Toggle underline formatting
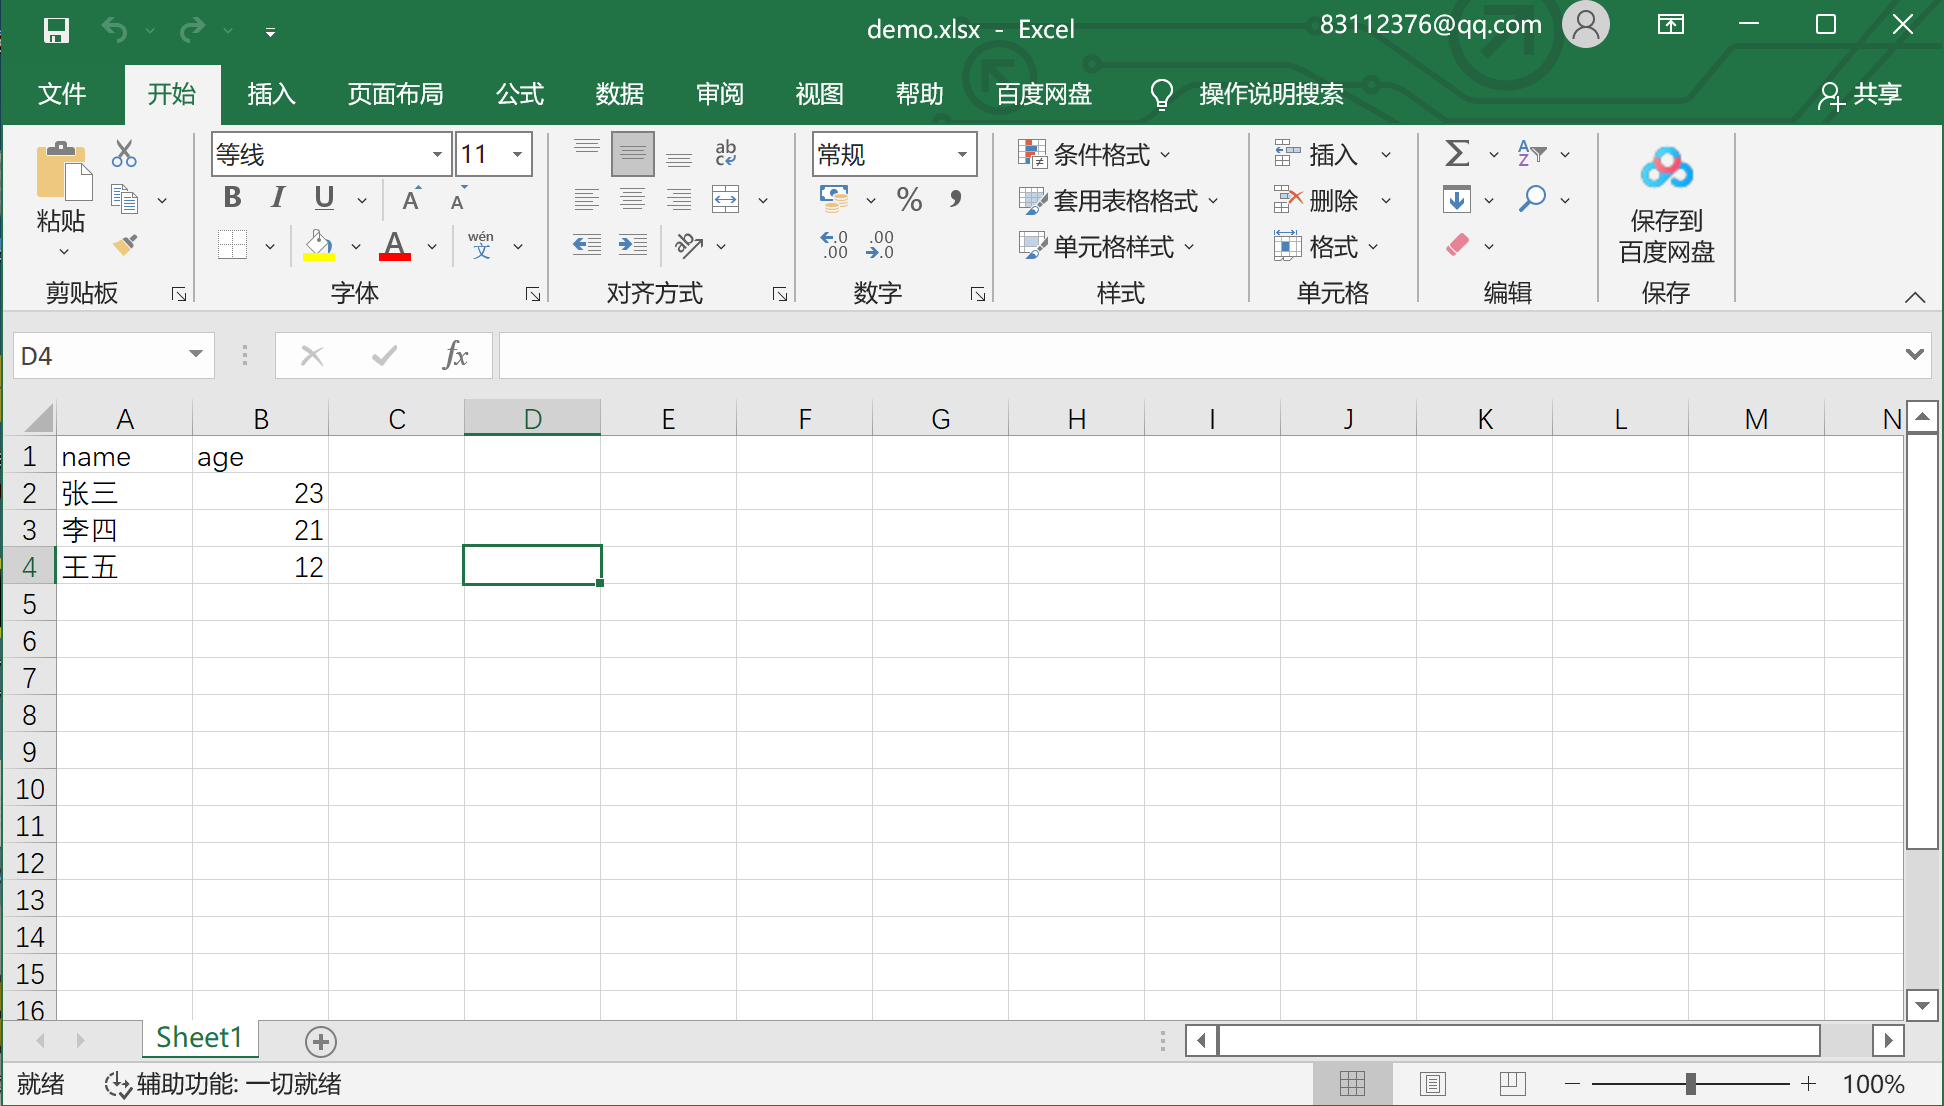Viewport: 1944px width, 1106px height. [x=322, y=197]
